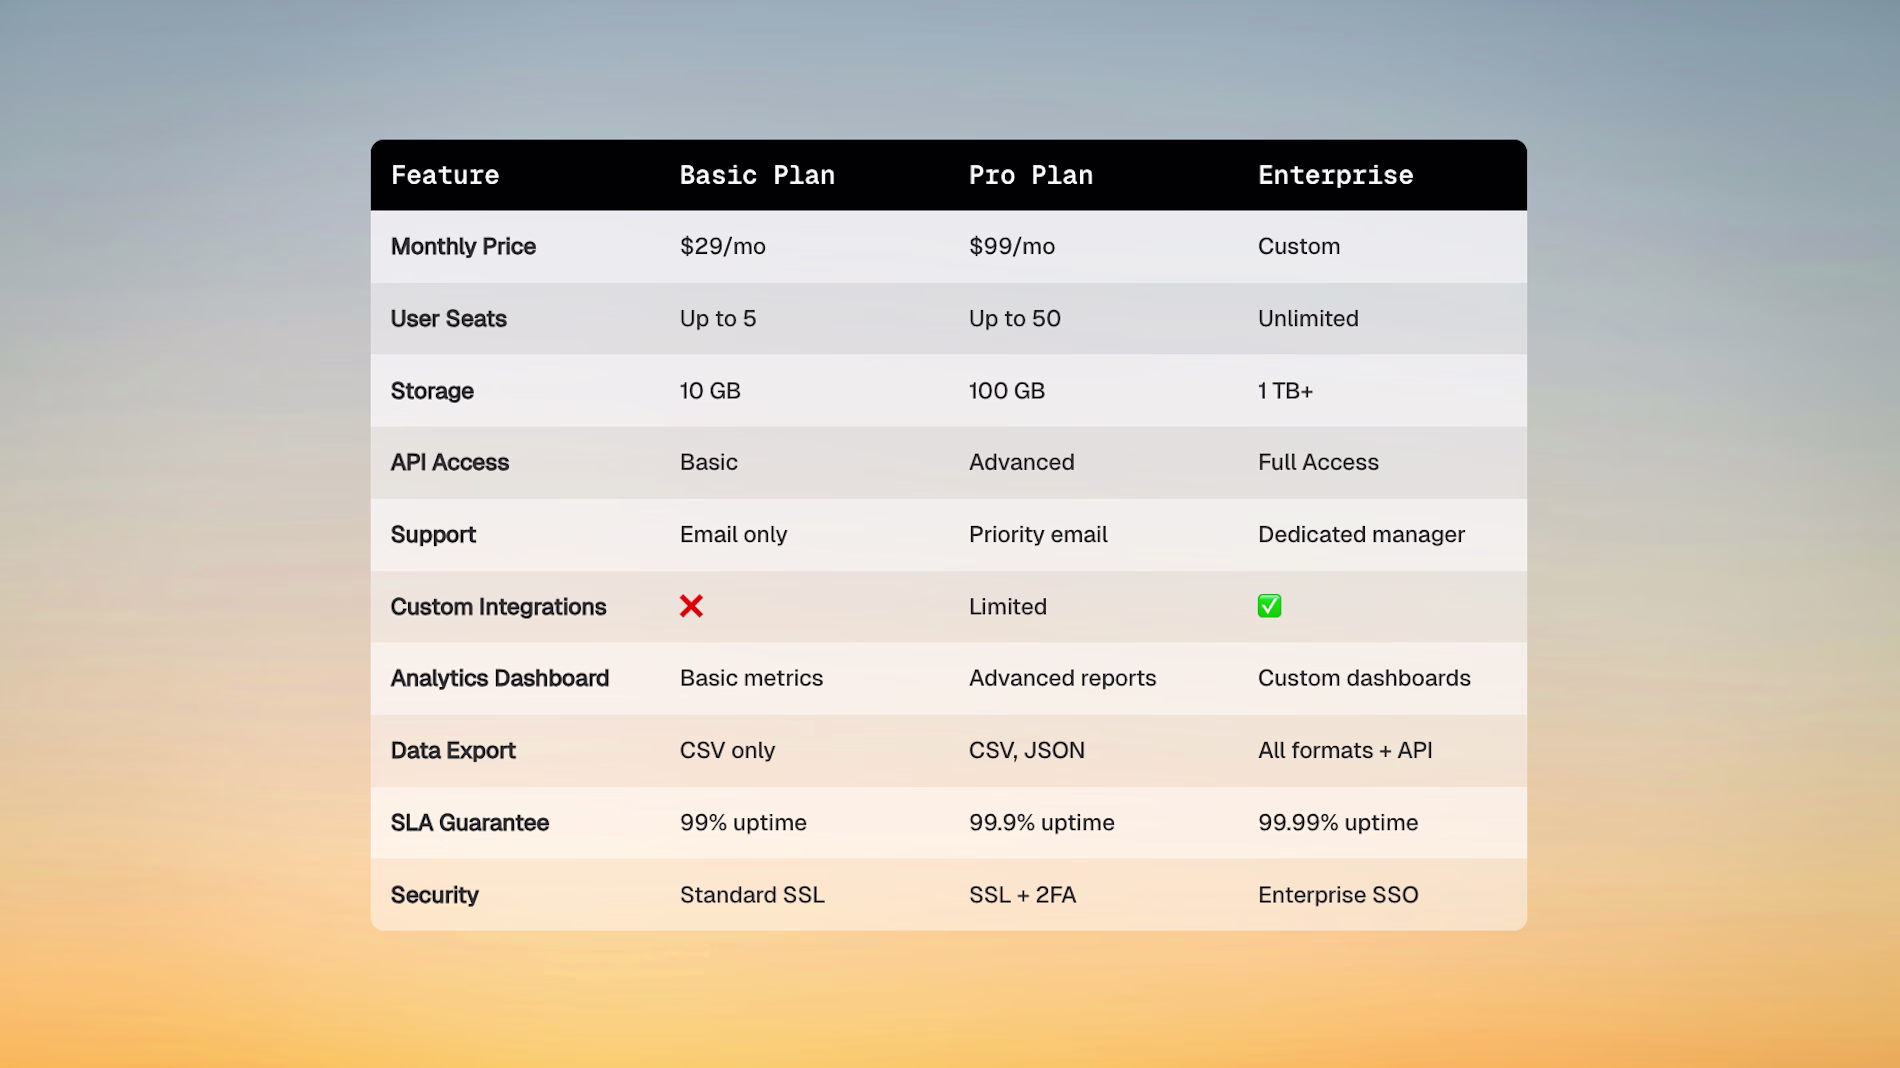Click the Full Access API cell

pos(1318,463)
